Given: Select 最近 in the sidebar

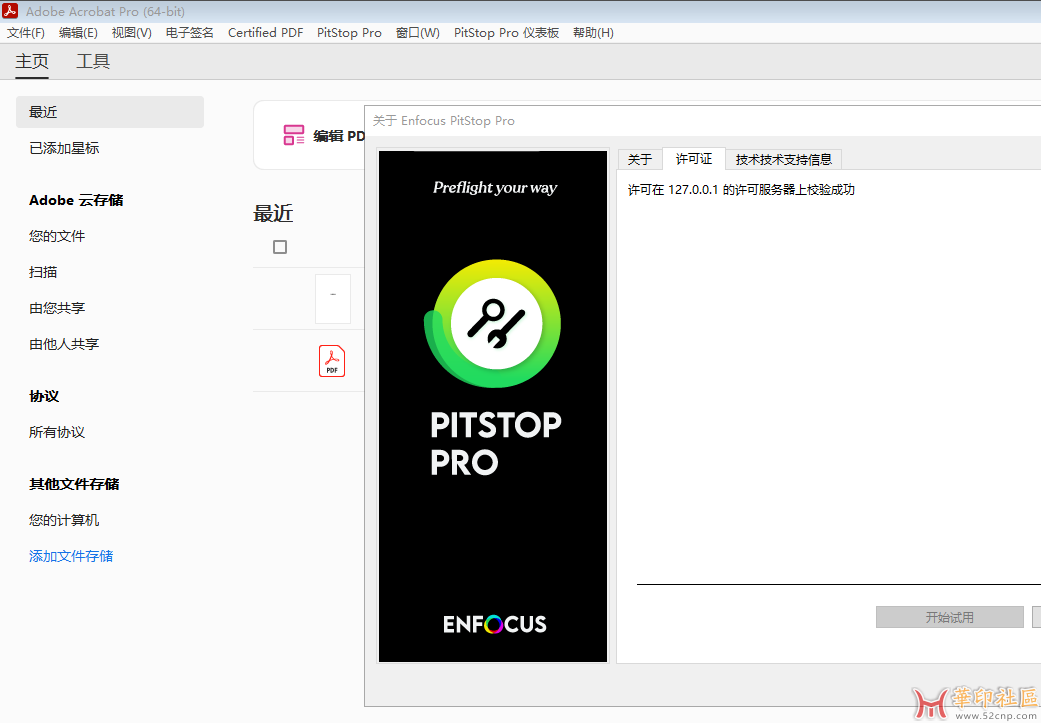Looking at the screenshot, I should [x=110, y=112].
